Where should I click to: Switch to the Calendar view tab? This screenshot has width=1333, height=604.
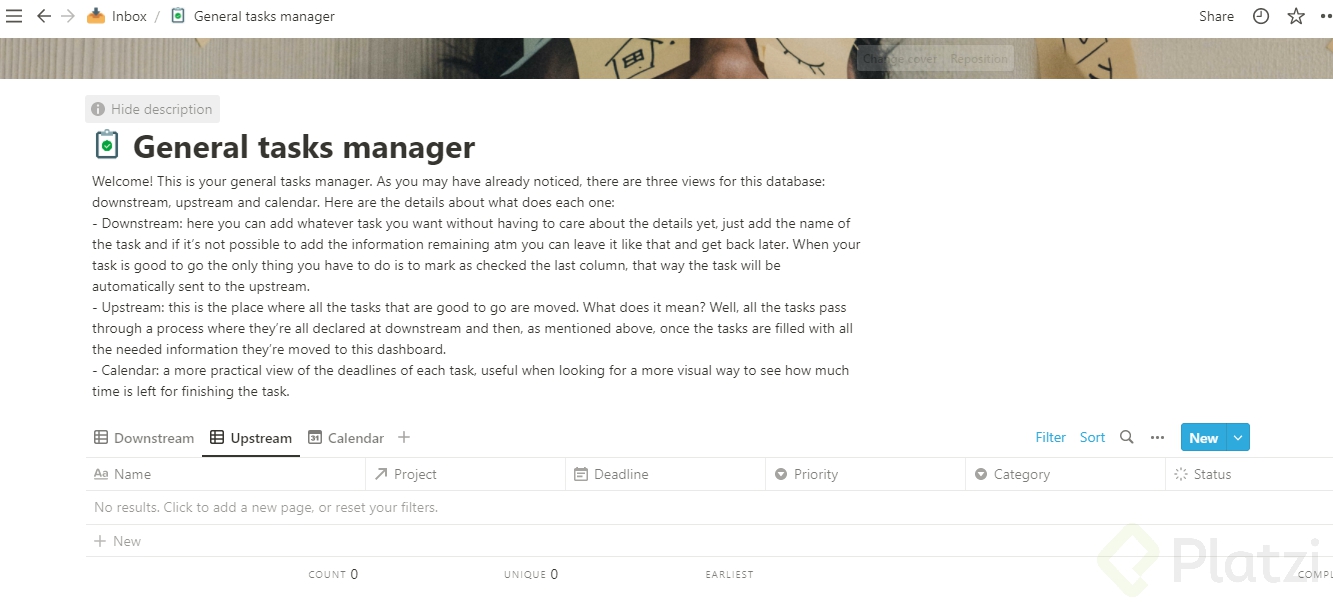coord(346,438)
